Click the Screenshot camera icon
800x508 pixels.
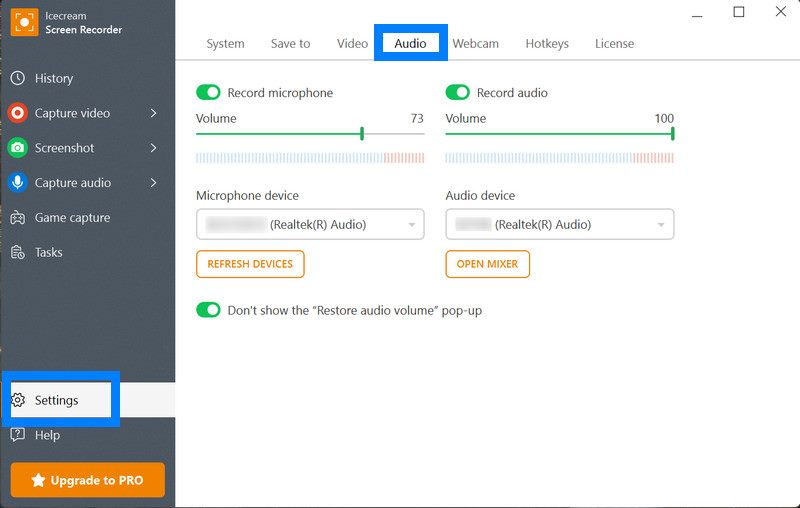click(x=17, y=148)
